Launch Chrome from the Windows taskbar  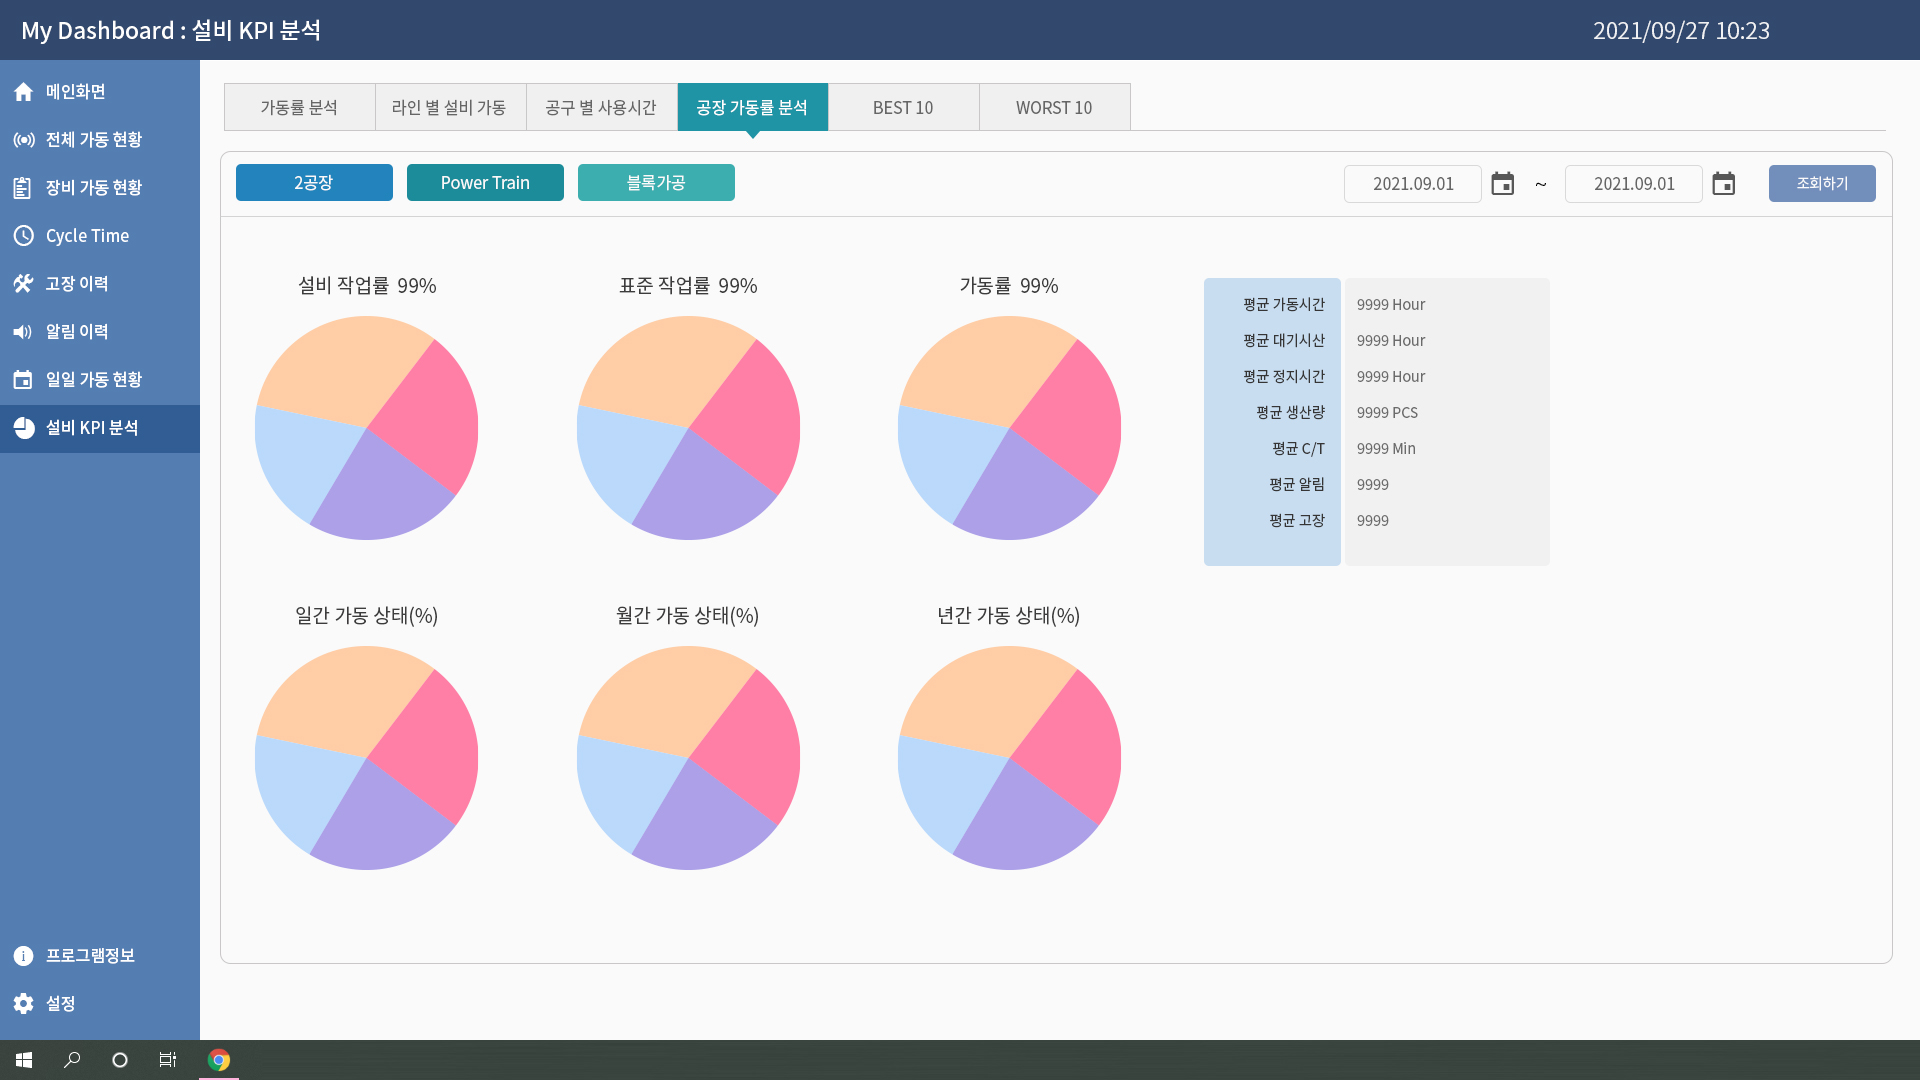tap(219, 1060)
